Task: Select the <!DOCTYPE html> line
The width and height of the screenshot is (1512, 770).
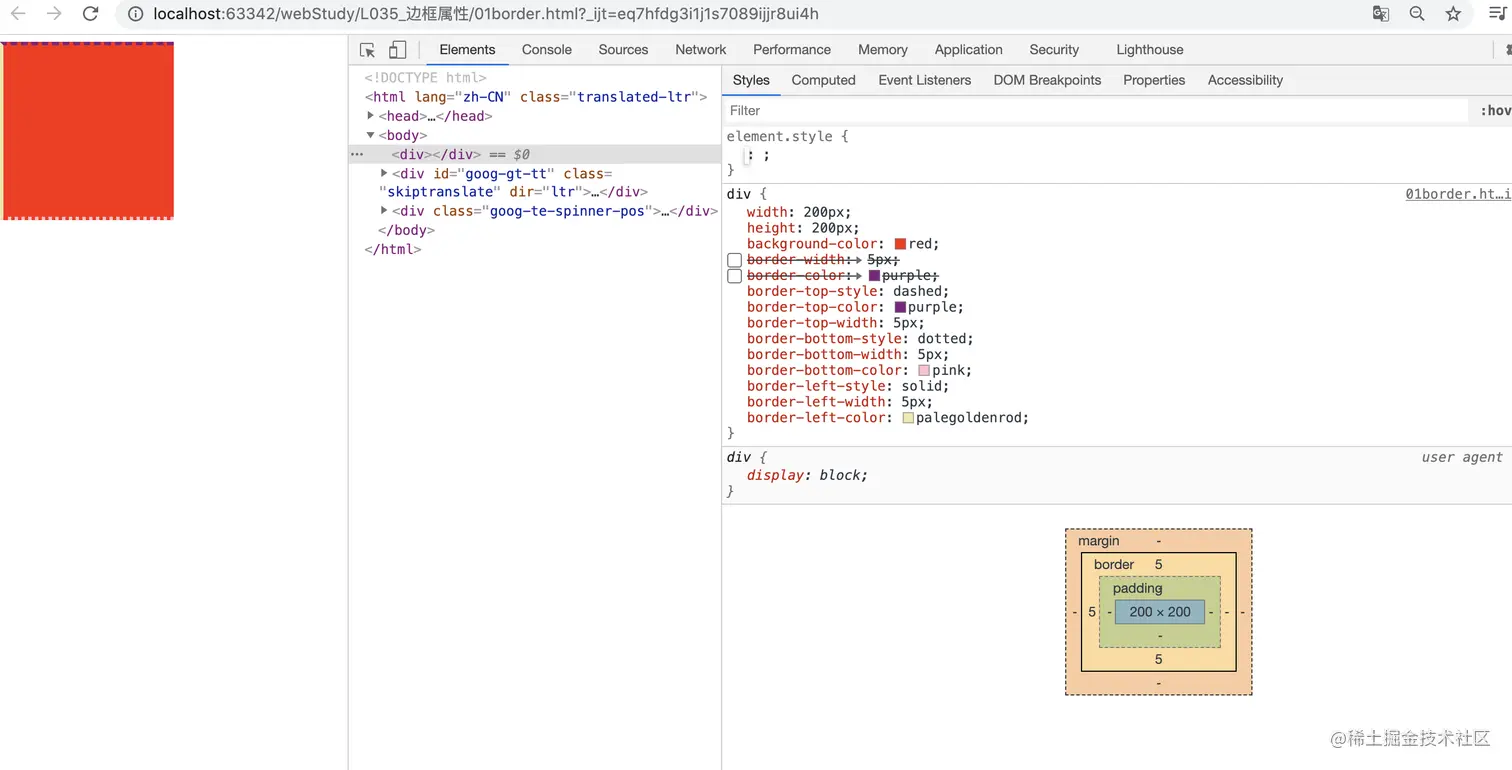Action: point(426,78)
